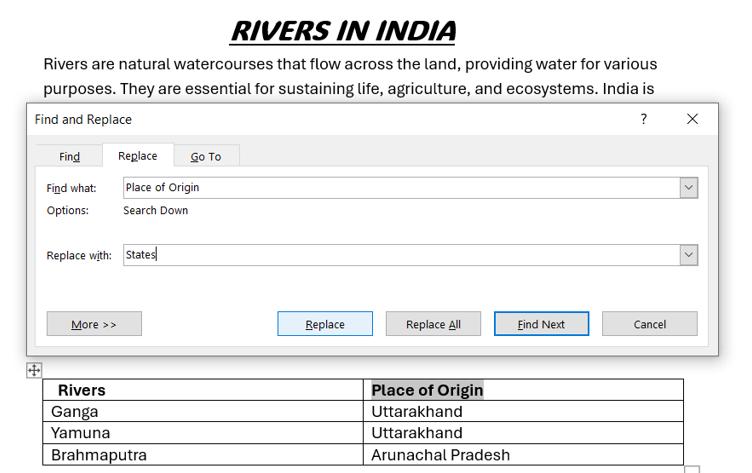Click the Rivers table header cell

pyautogui.click(x=81, y=390)
